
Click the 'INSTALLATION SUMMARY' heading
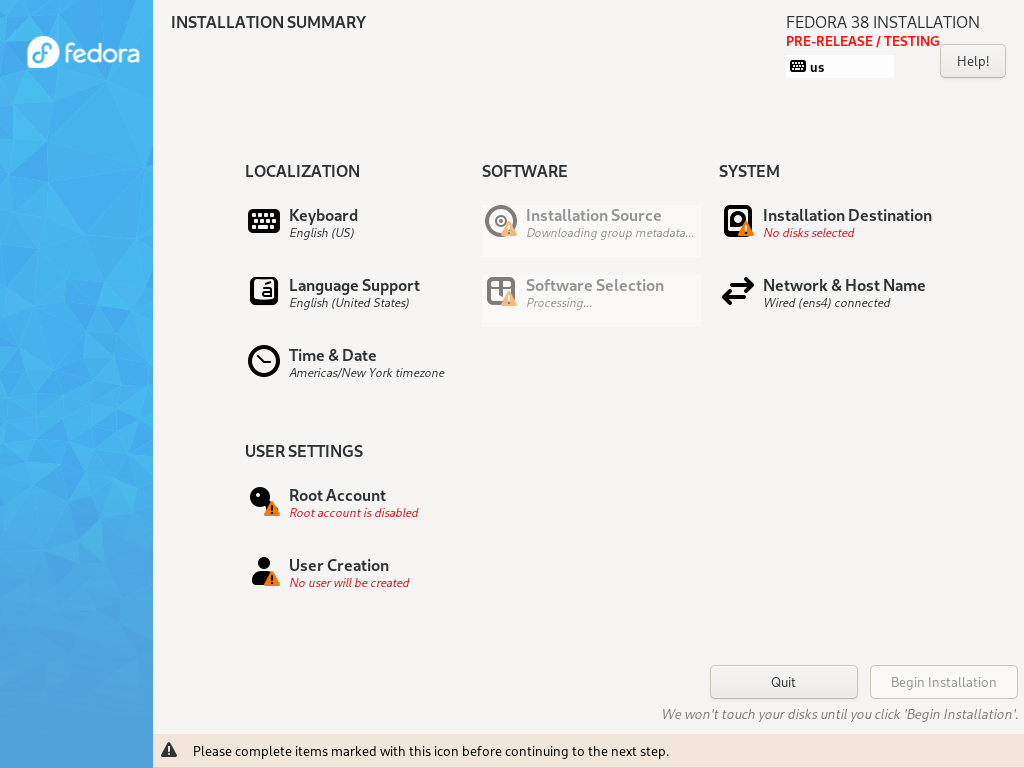pos(268,22)
